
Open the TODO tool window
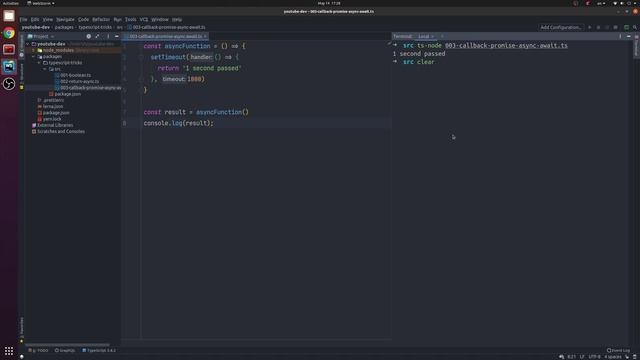tap(38, 350)
